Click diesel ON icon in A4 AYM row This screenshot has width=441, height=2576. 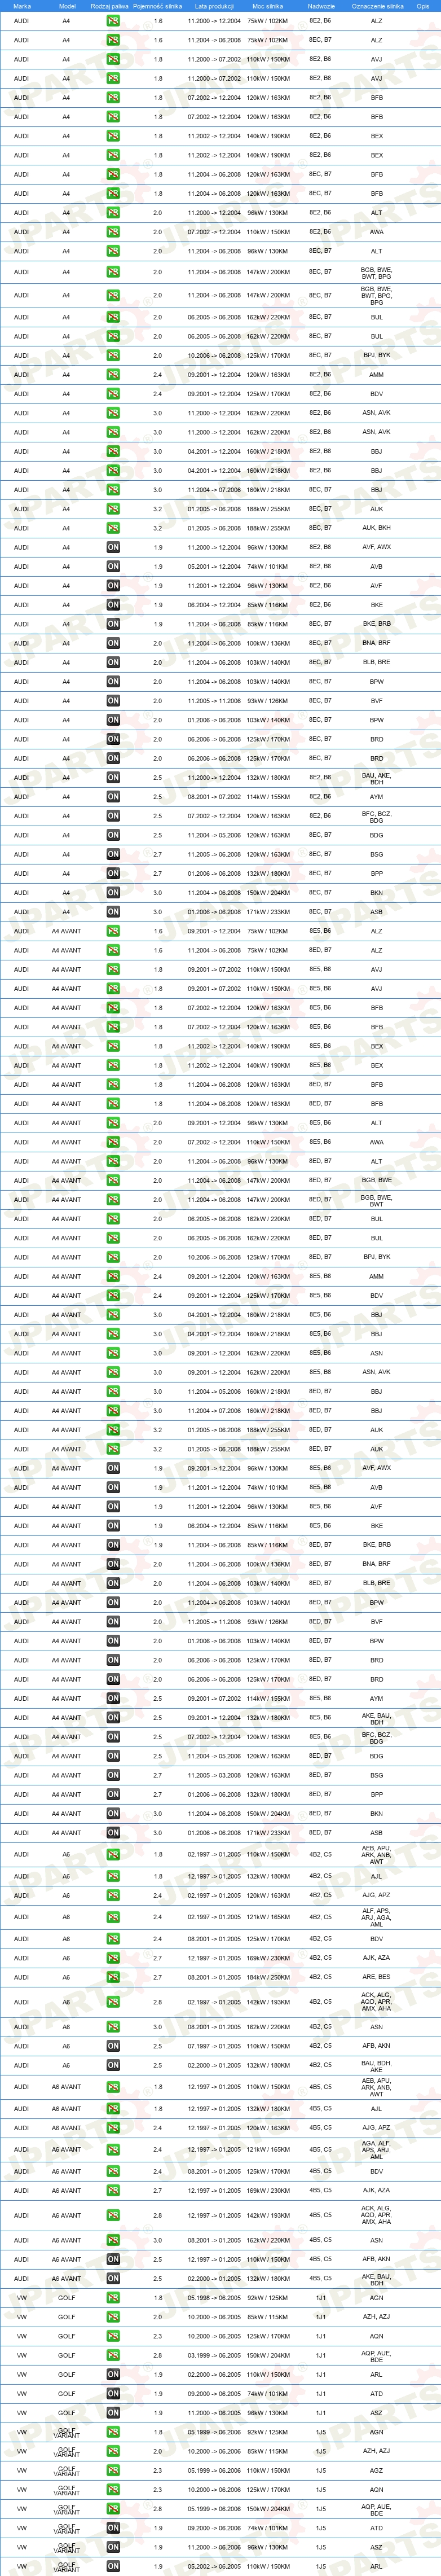tap(113, 797)
